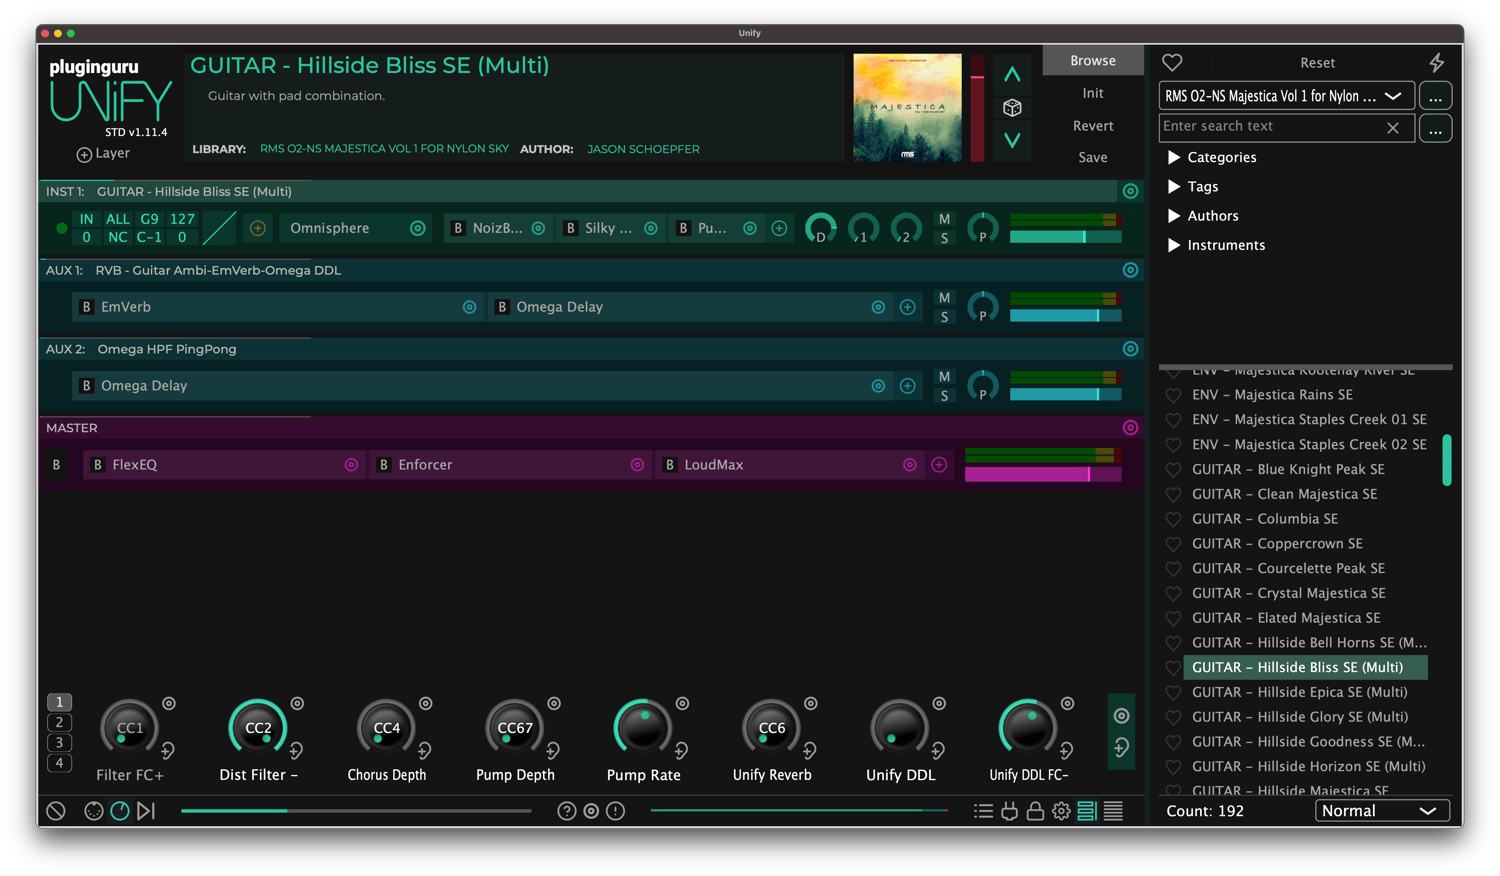Open the plug-in manager plug icon
This screenshot has height=876, width=1500.
coord(1009,811)
